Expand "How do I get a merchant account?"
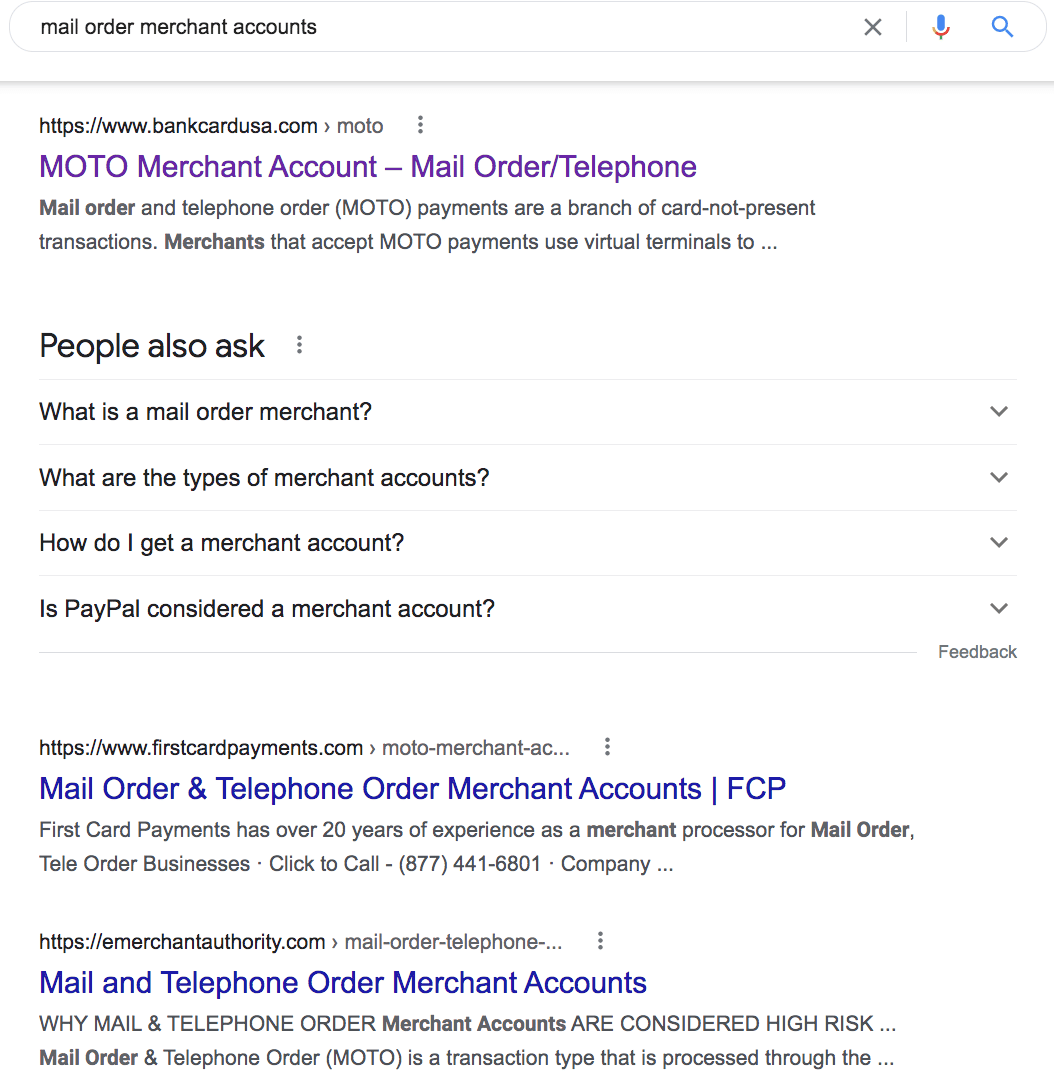The width and height of the screenshot is (1054, 1090). [998, 543]
